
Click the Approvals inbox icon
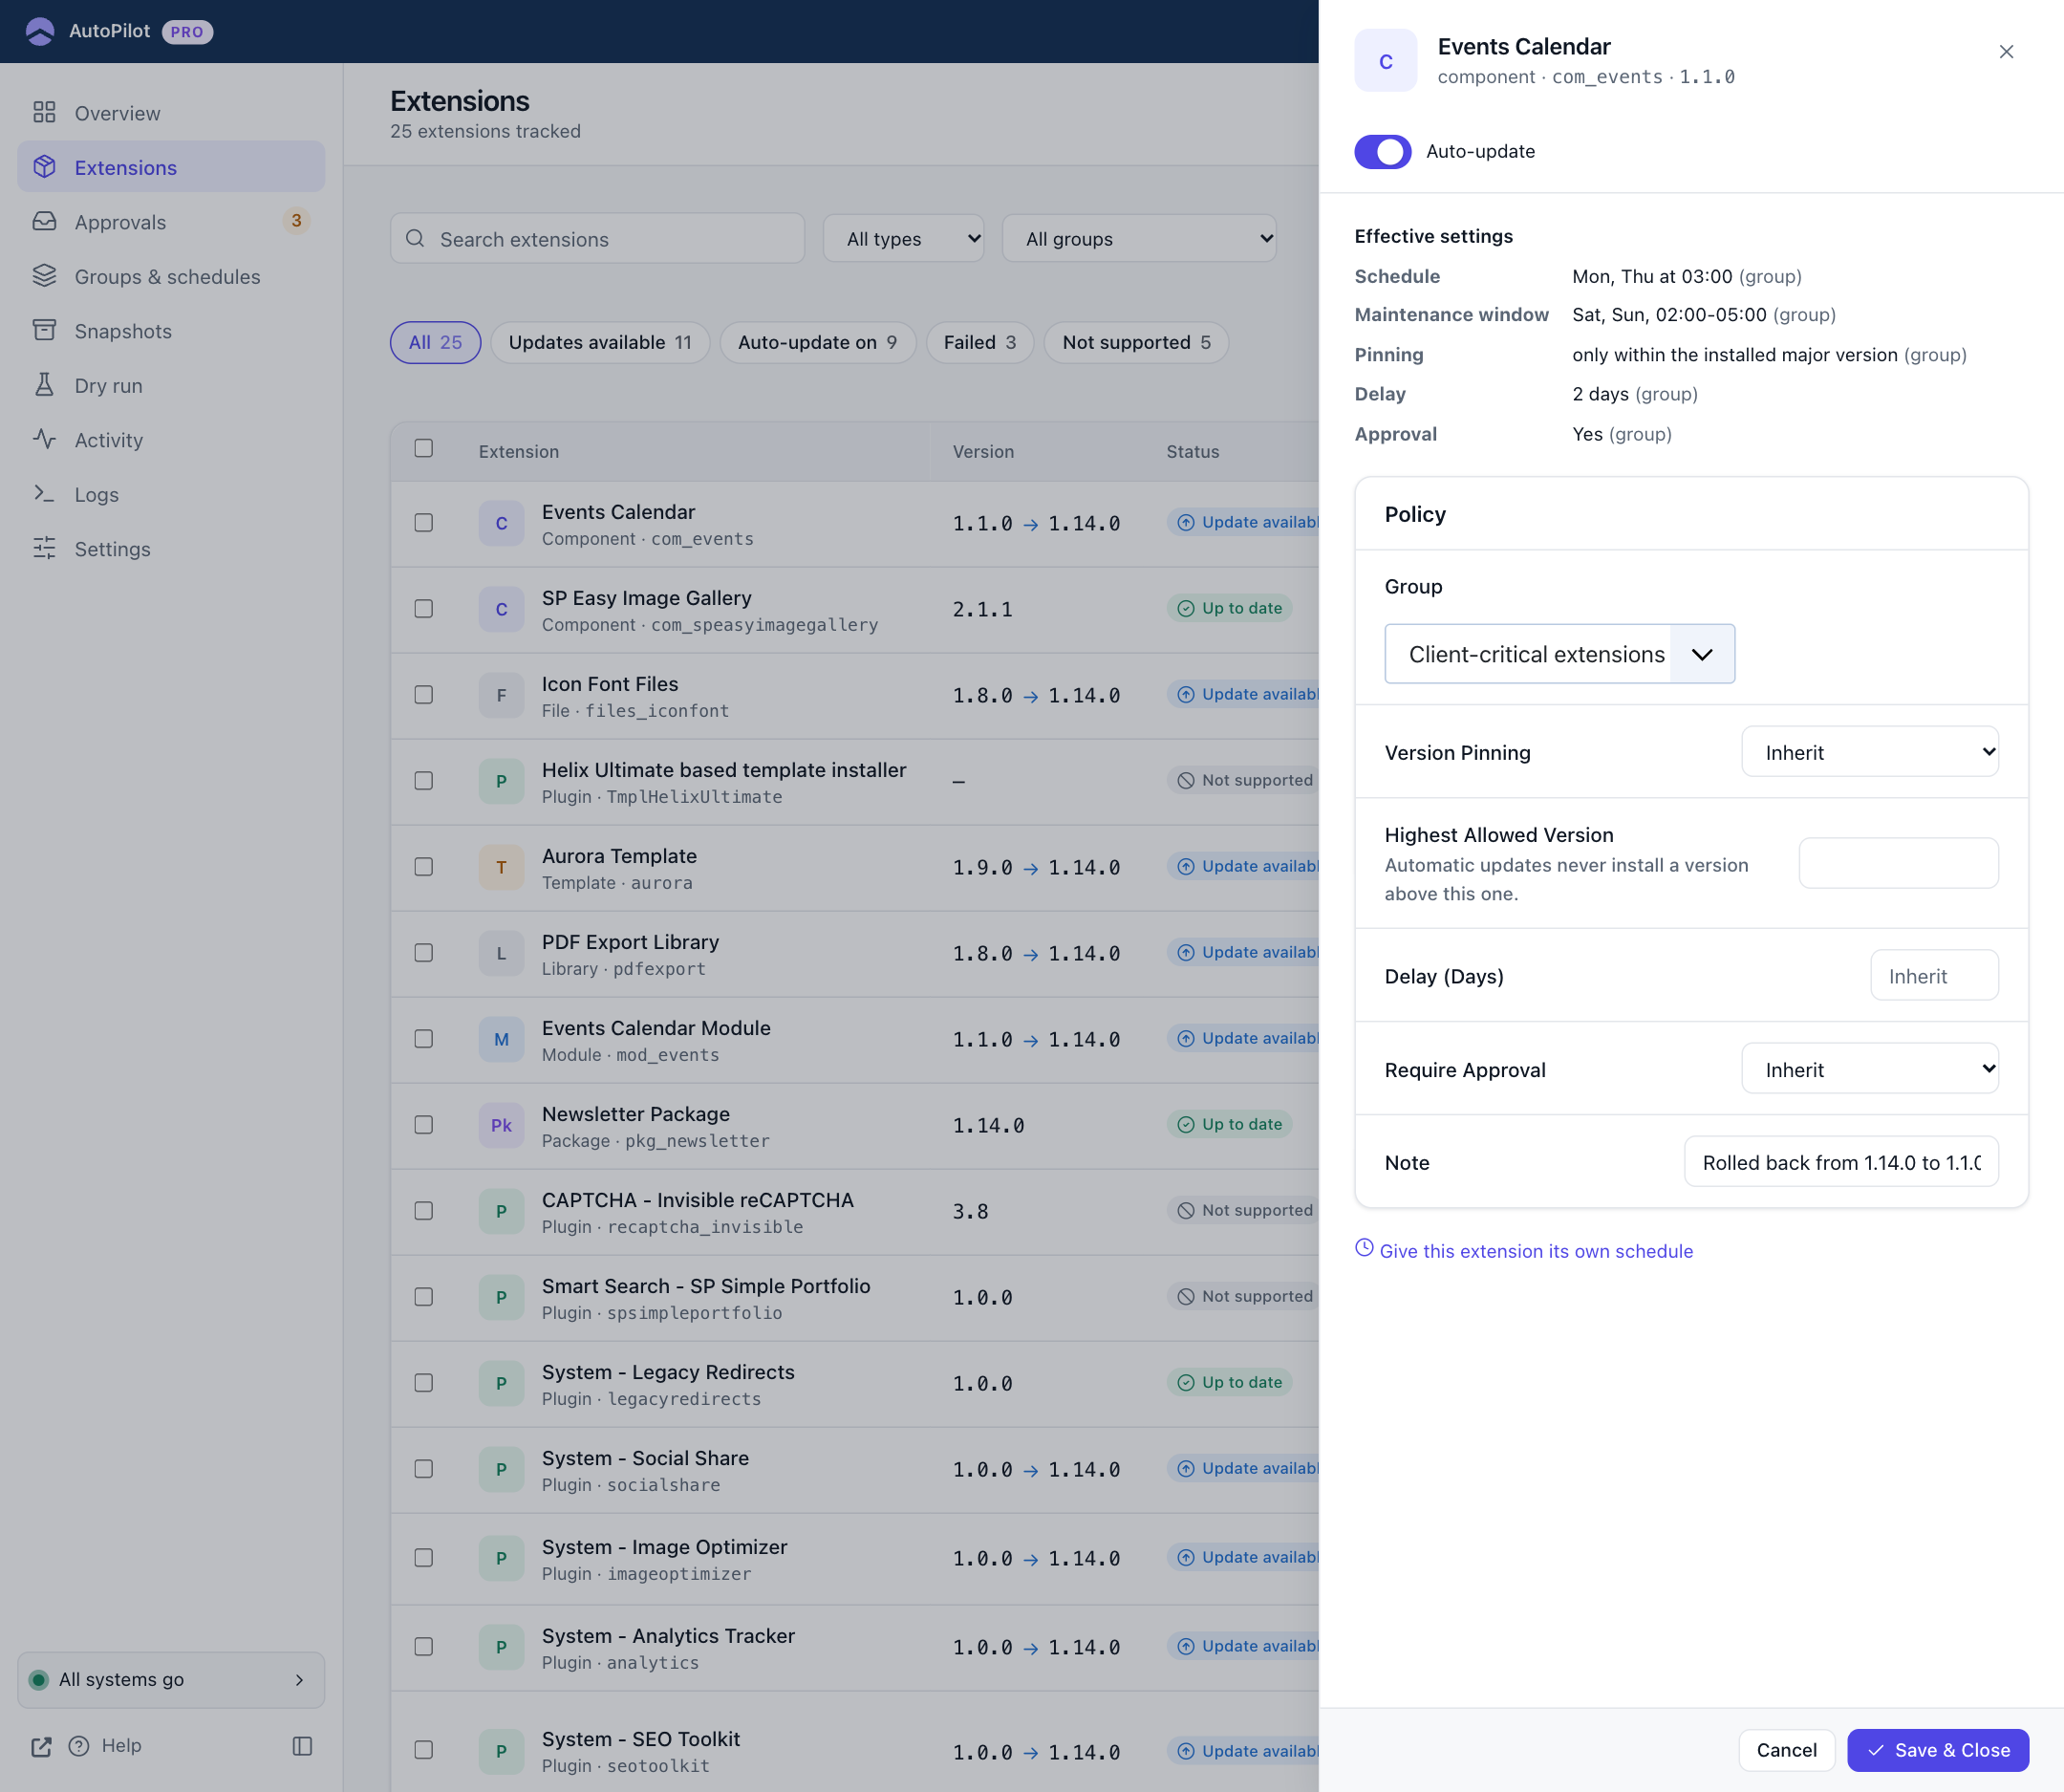click(44, 221)
